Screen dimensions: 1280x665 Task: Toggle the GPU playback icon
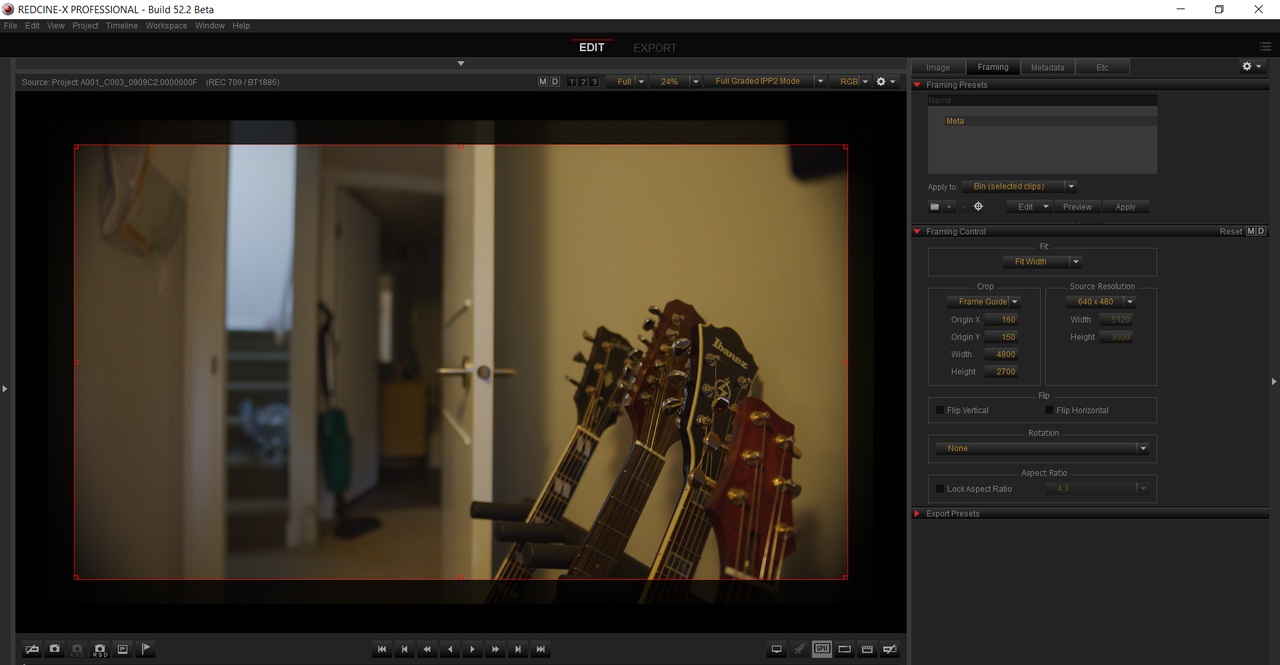(x=821, y=649)
